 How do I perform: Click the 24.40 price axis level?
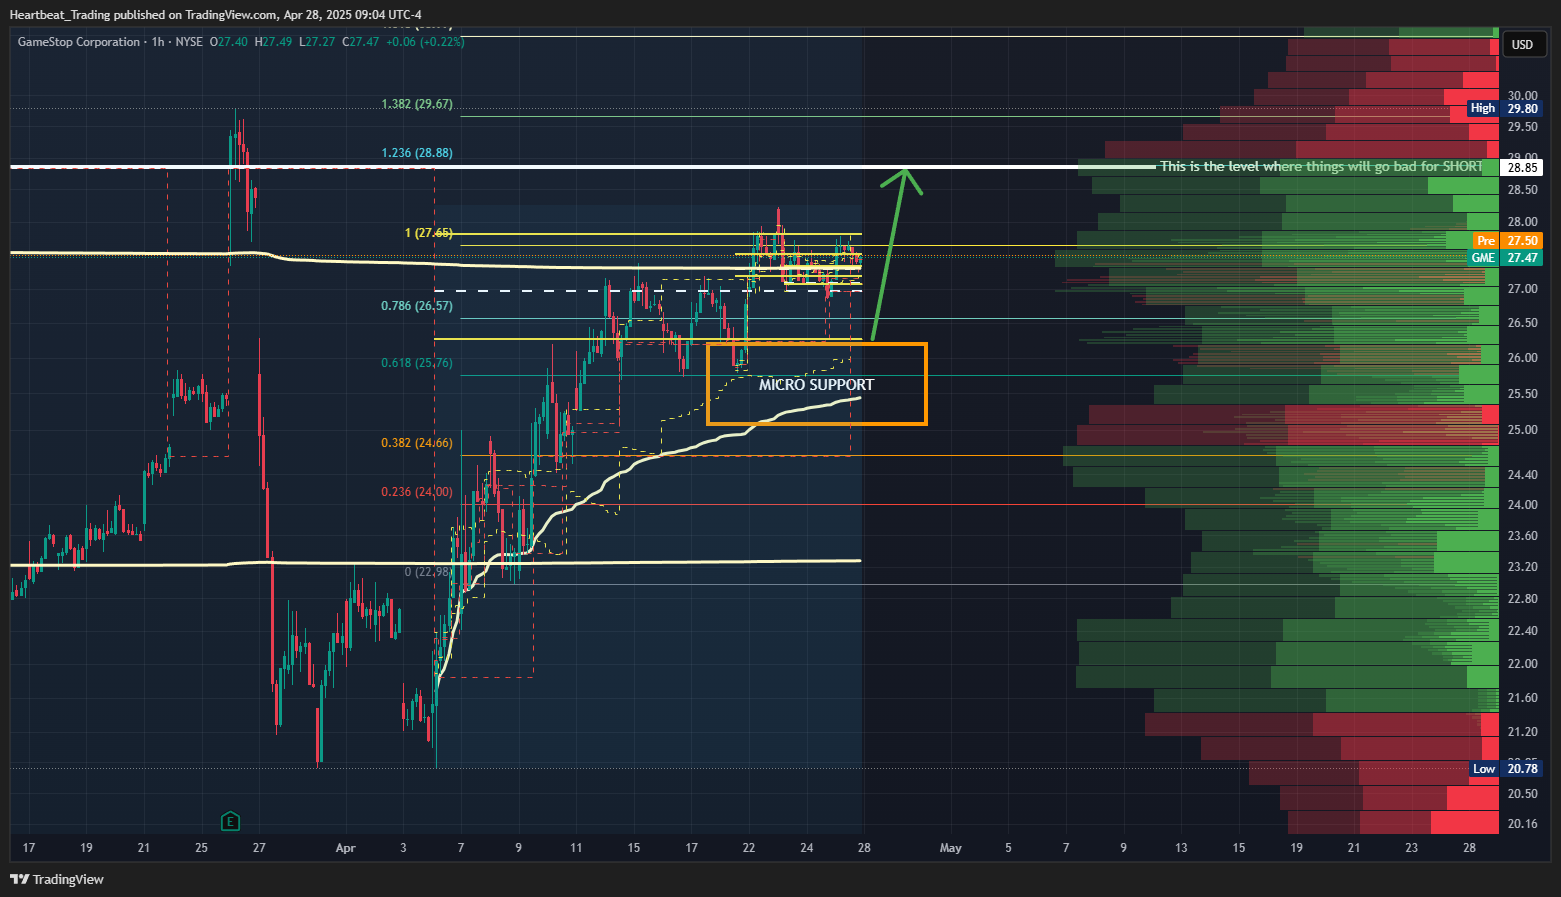1522,475
